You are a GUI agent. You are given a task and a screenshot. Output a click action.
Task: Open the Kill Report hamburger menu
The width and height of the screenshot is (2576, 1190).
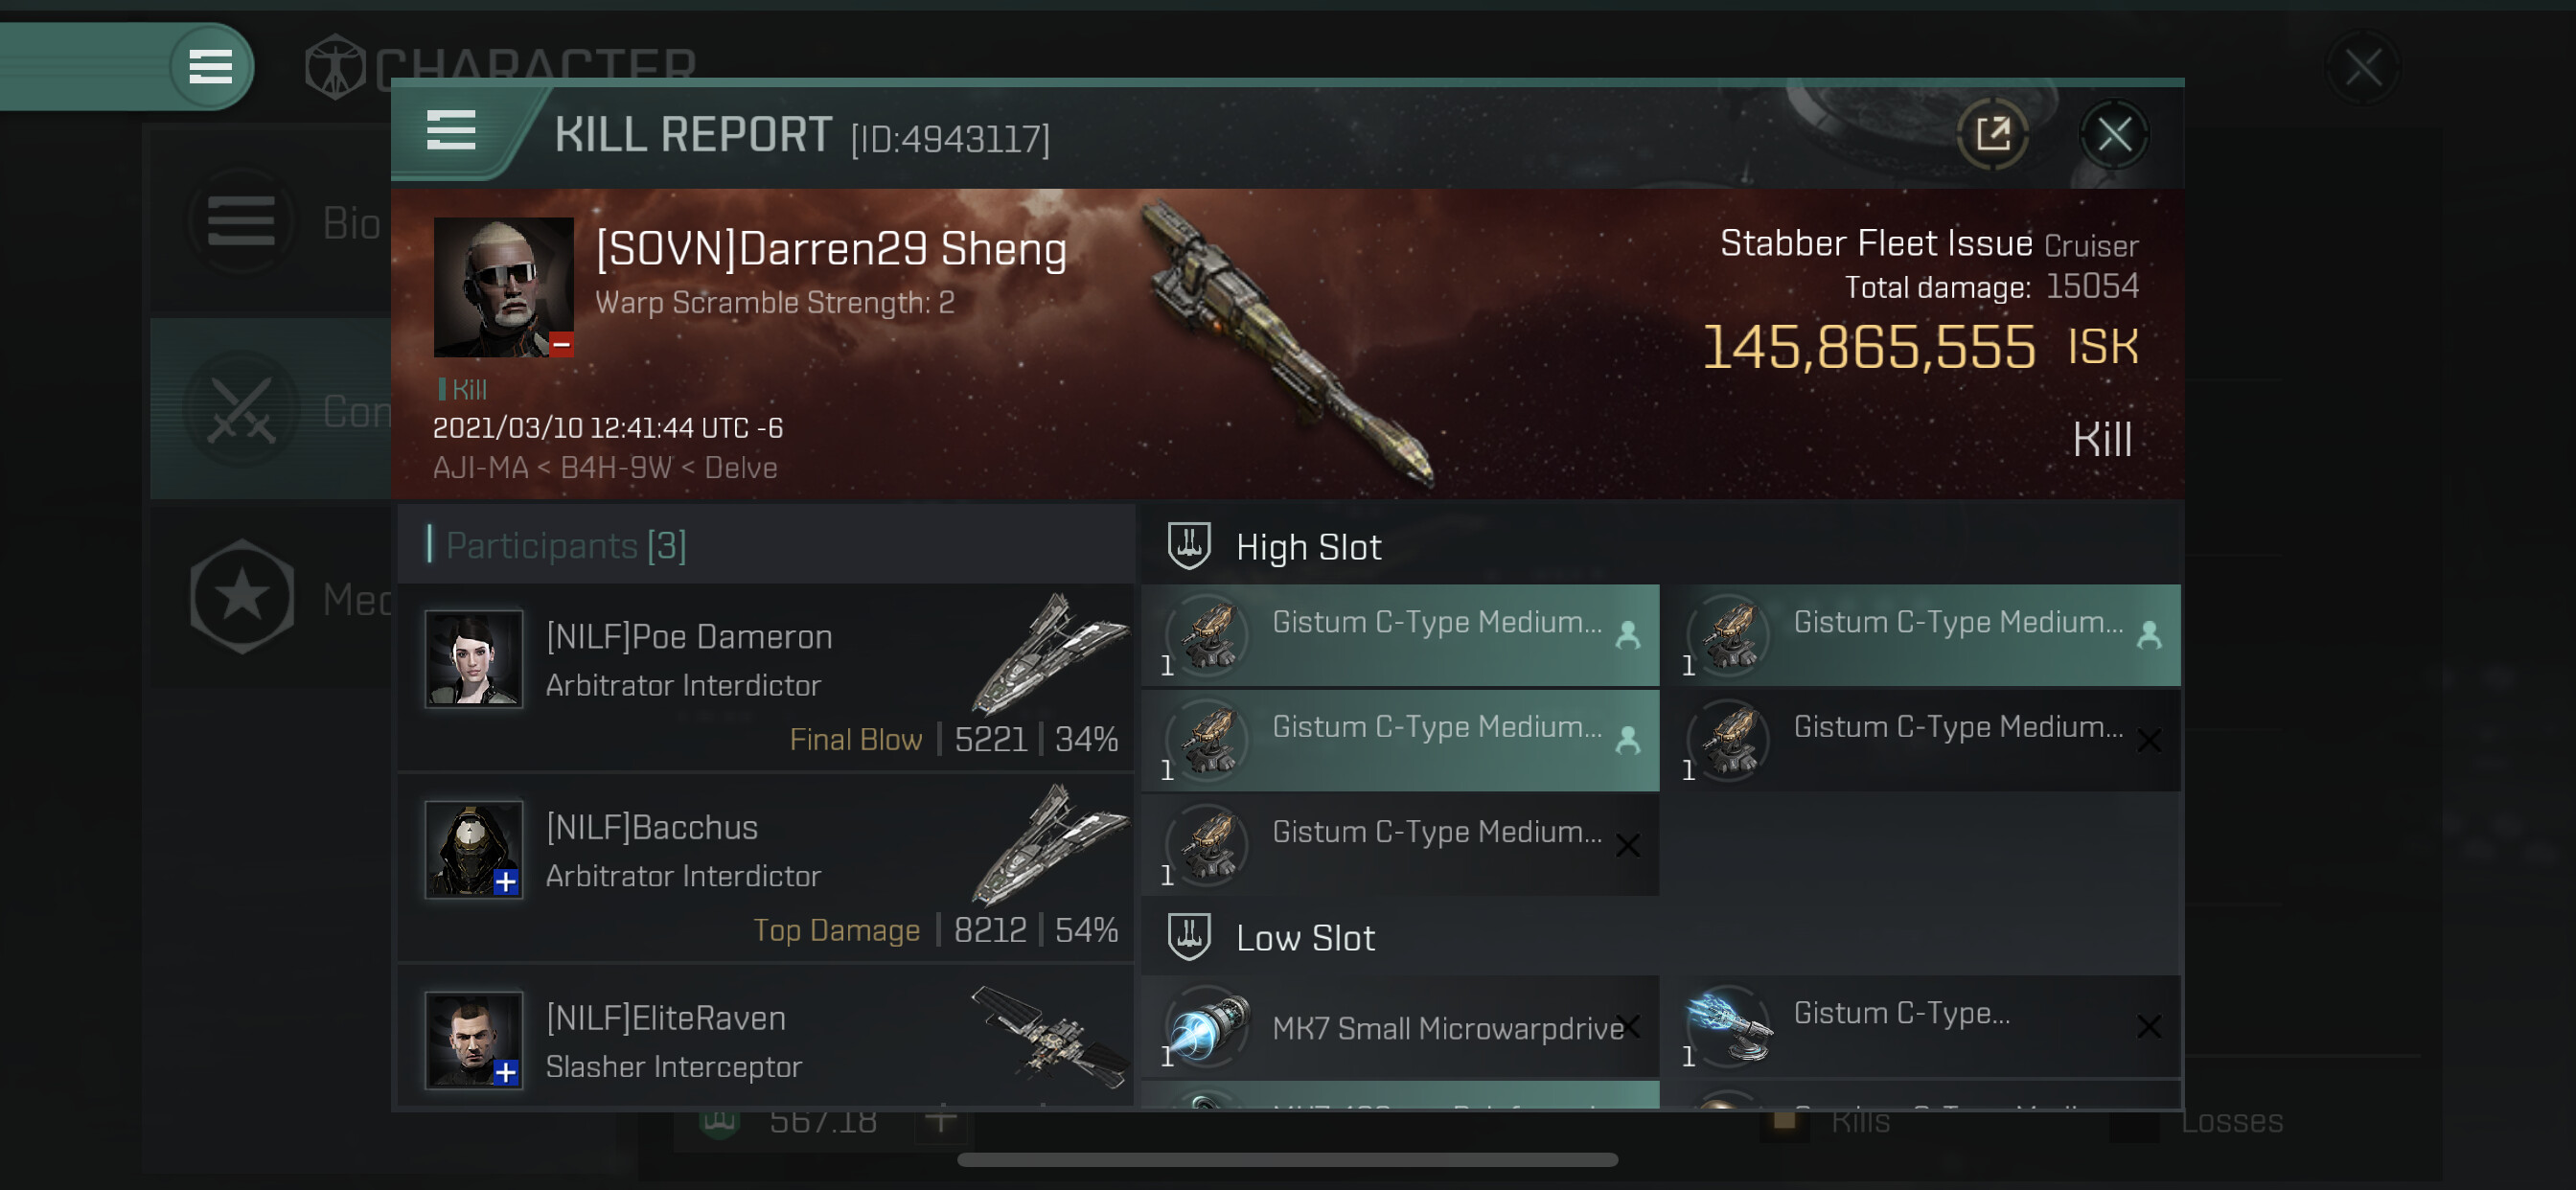[x=451, y=131]
